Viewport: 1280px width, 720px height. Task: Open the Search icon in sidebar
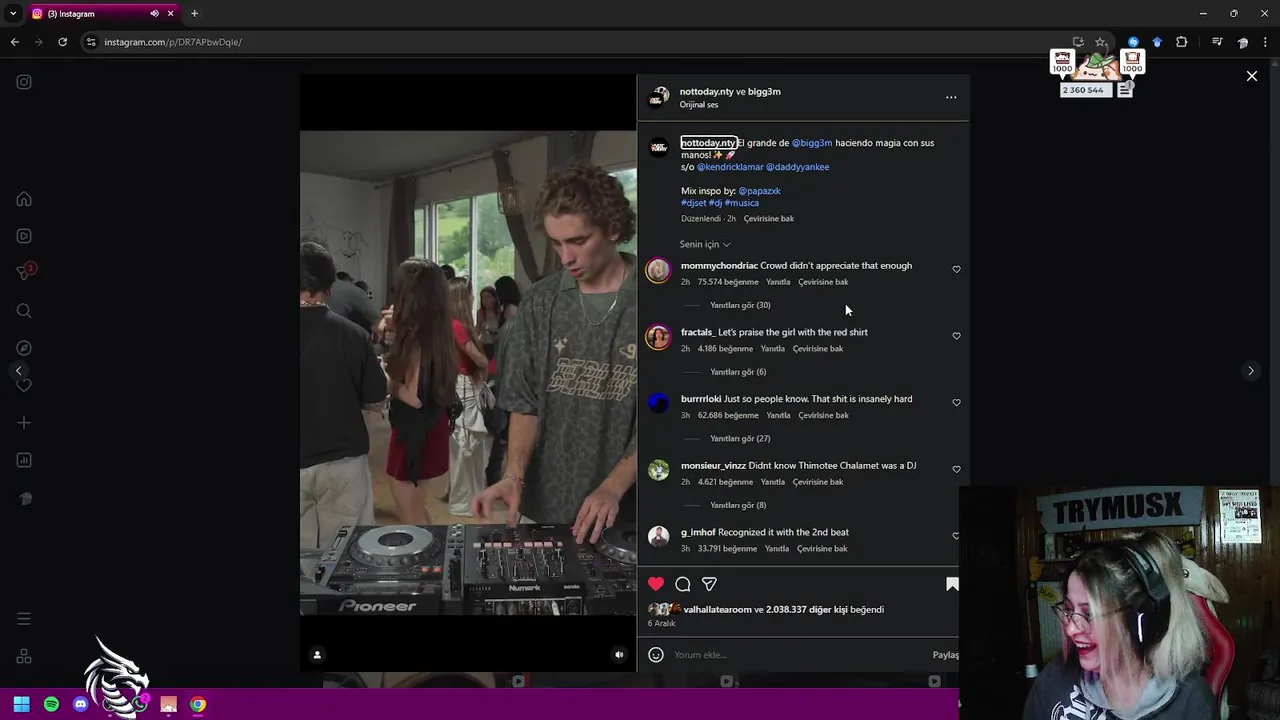24,311
